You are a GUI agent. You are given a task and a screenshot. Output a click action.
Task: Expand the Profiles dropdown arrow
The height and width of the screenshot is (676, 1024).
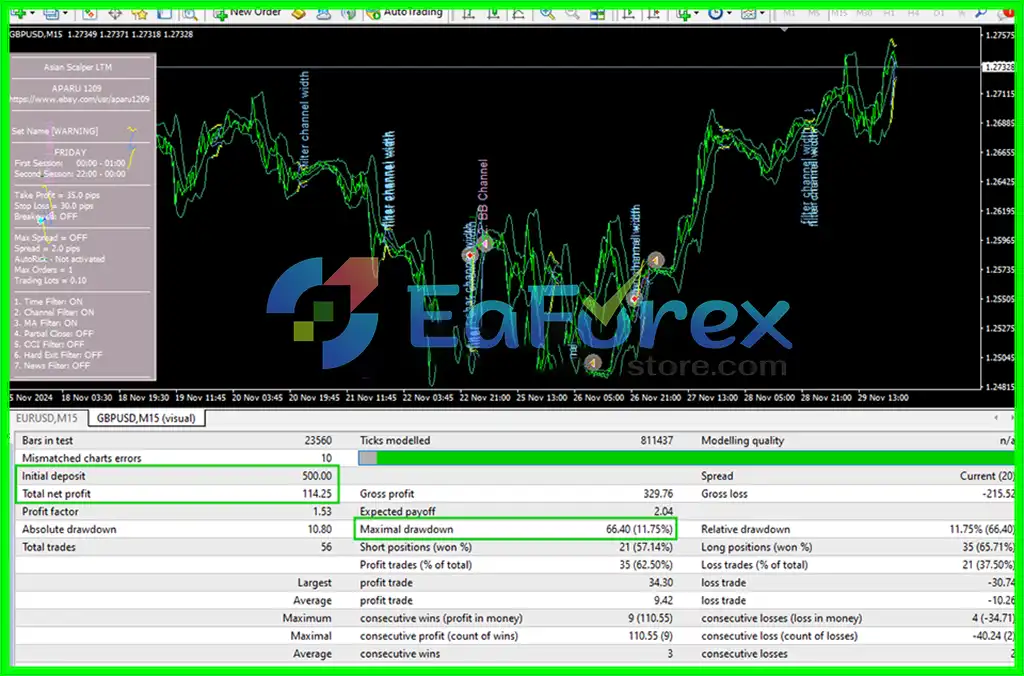[64, 14]
